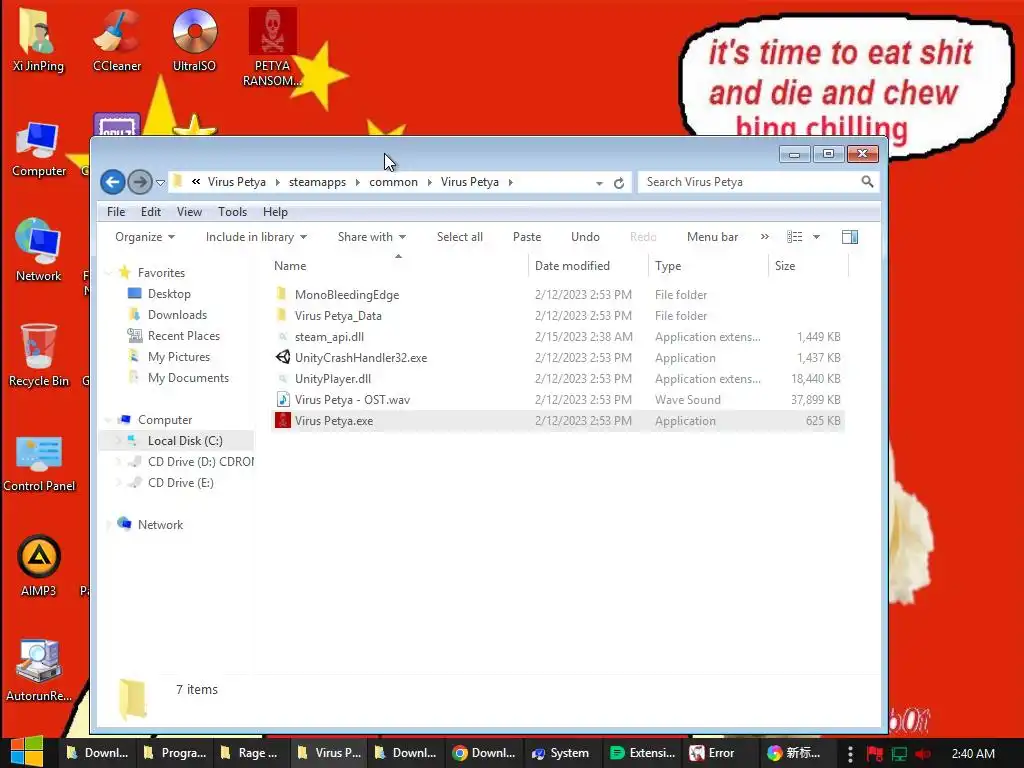
Task: Open the UltraISO desktop icon
Action: pos(195,40)
